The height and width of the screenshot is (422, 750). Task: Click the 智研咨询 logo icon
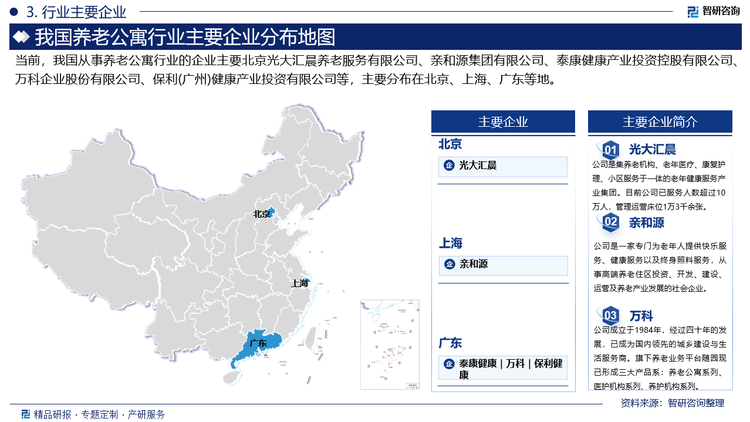[694, 11]
